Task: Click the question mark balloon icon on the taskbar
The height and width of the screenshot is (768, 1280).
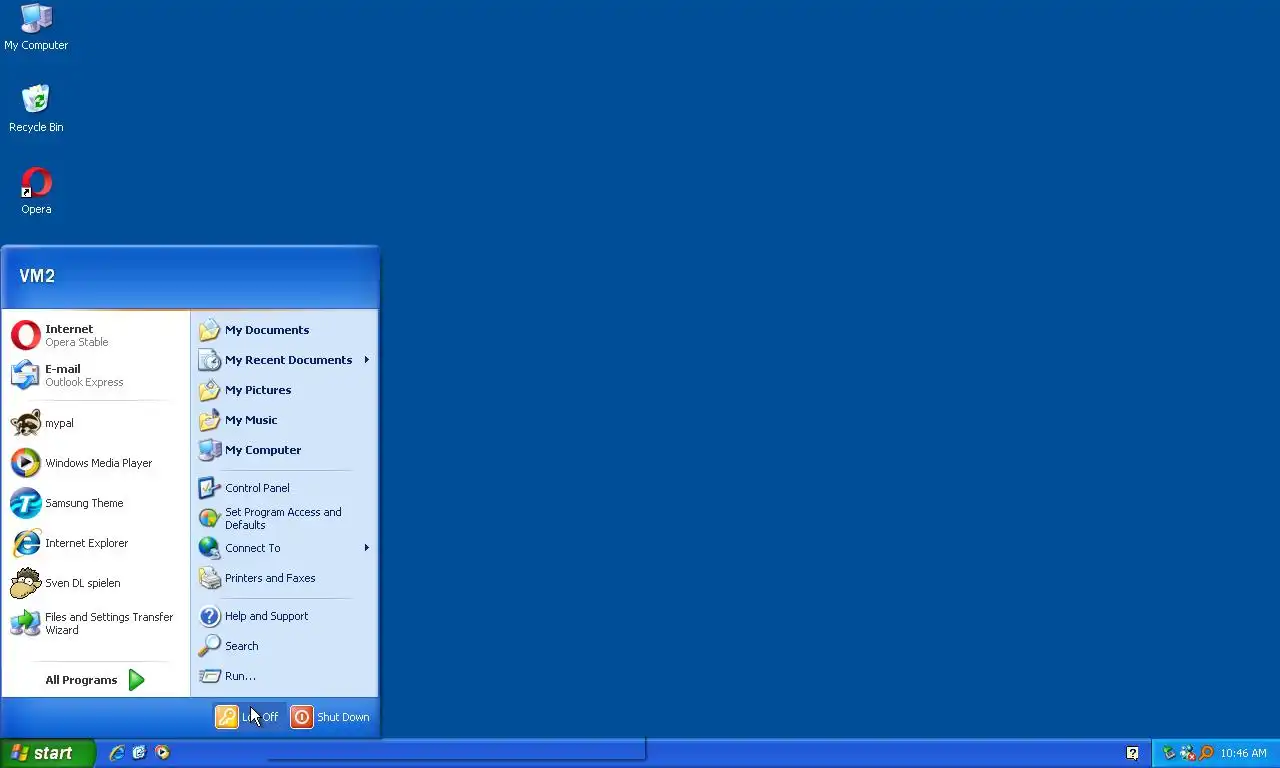Action: tap(1132, 753)
